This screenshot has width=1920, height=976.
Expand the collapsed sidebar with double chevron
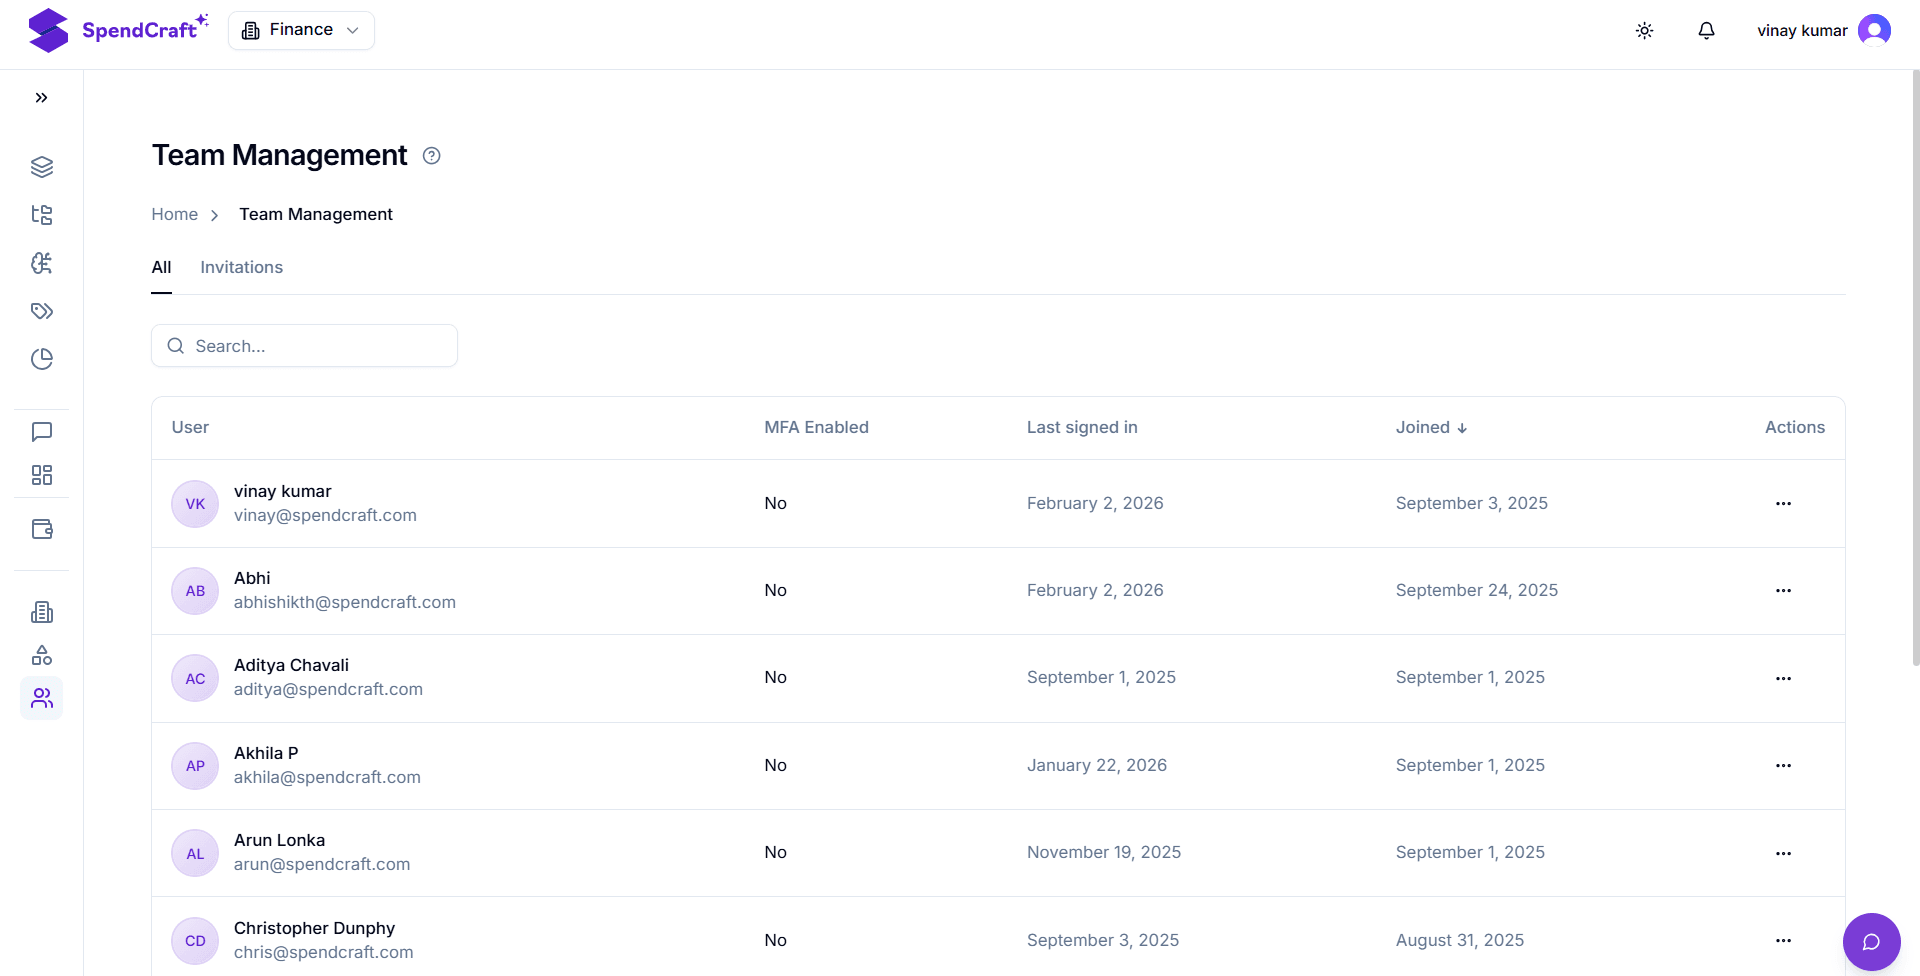(x=41, y=98)
